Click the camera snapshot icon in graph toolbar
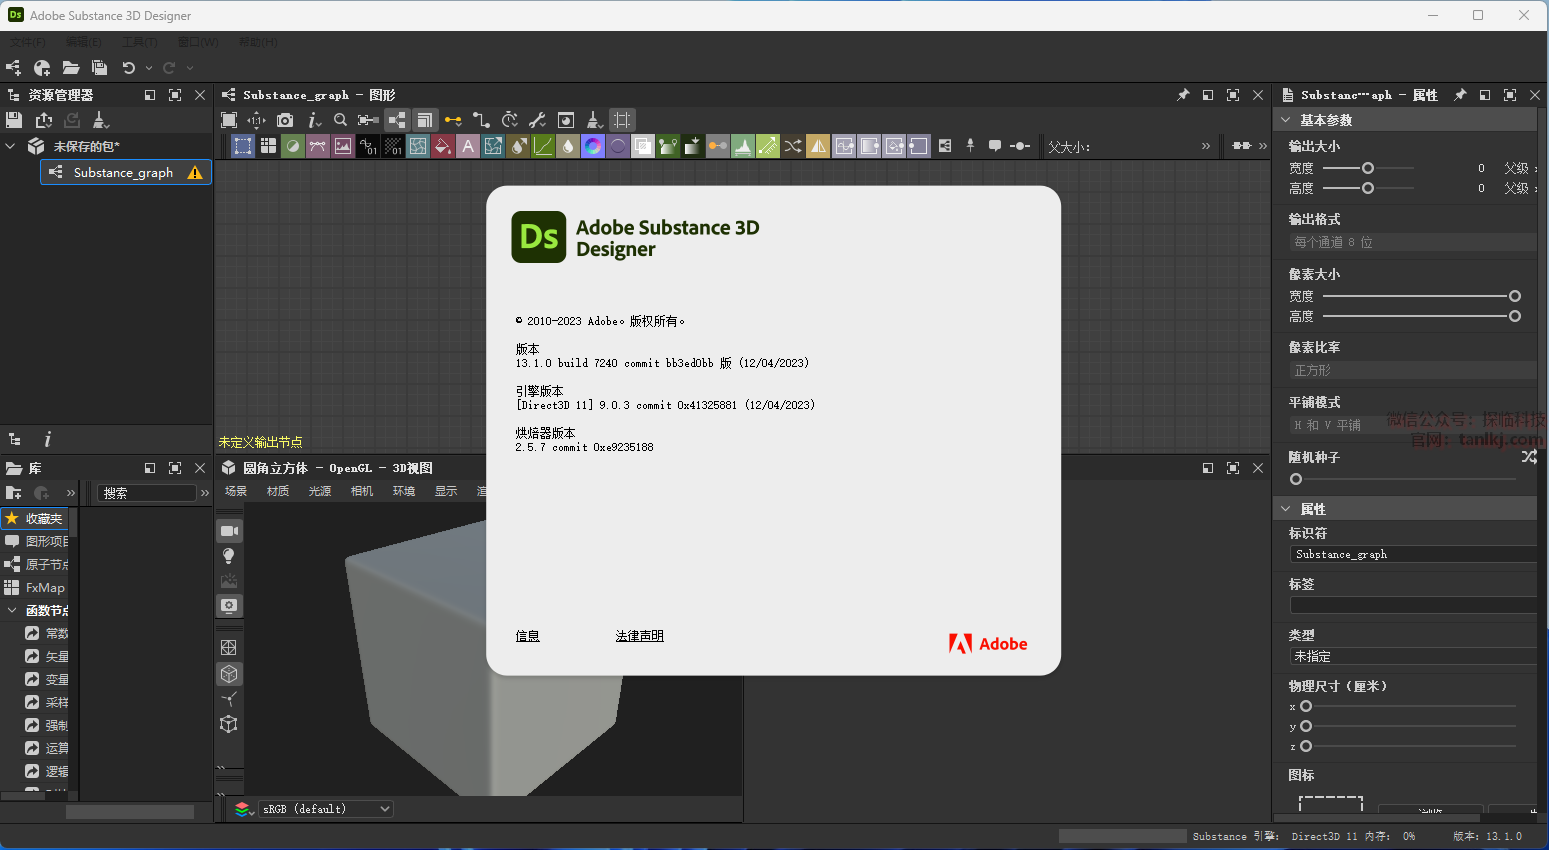The height and width of the screenshot is (850, 1549). point(285,120)
